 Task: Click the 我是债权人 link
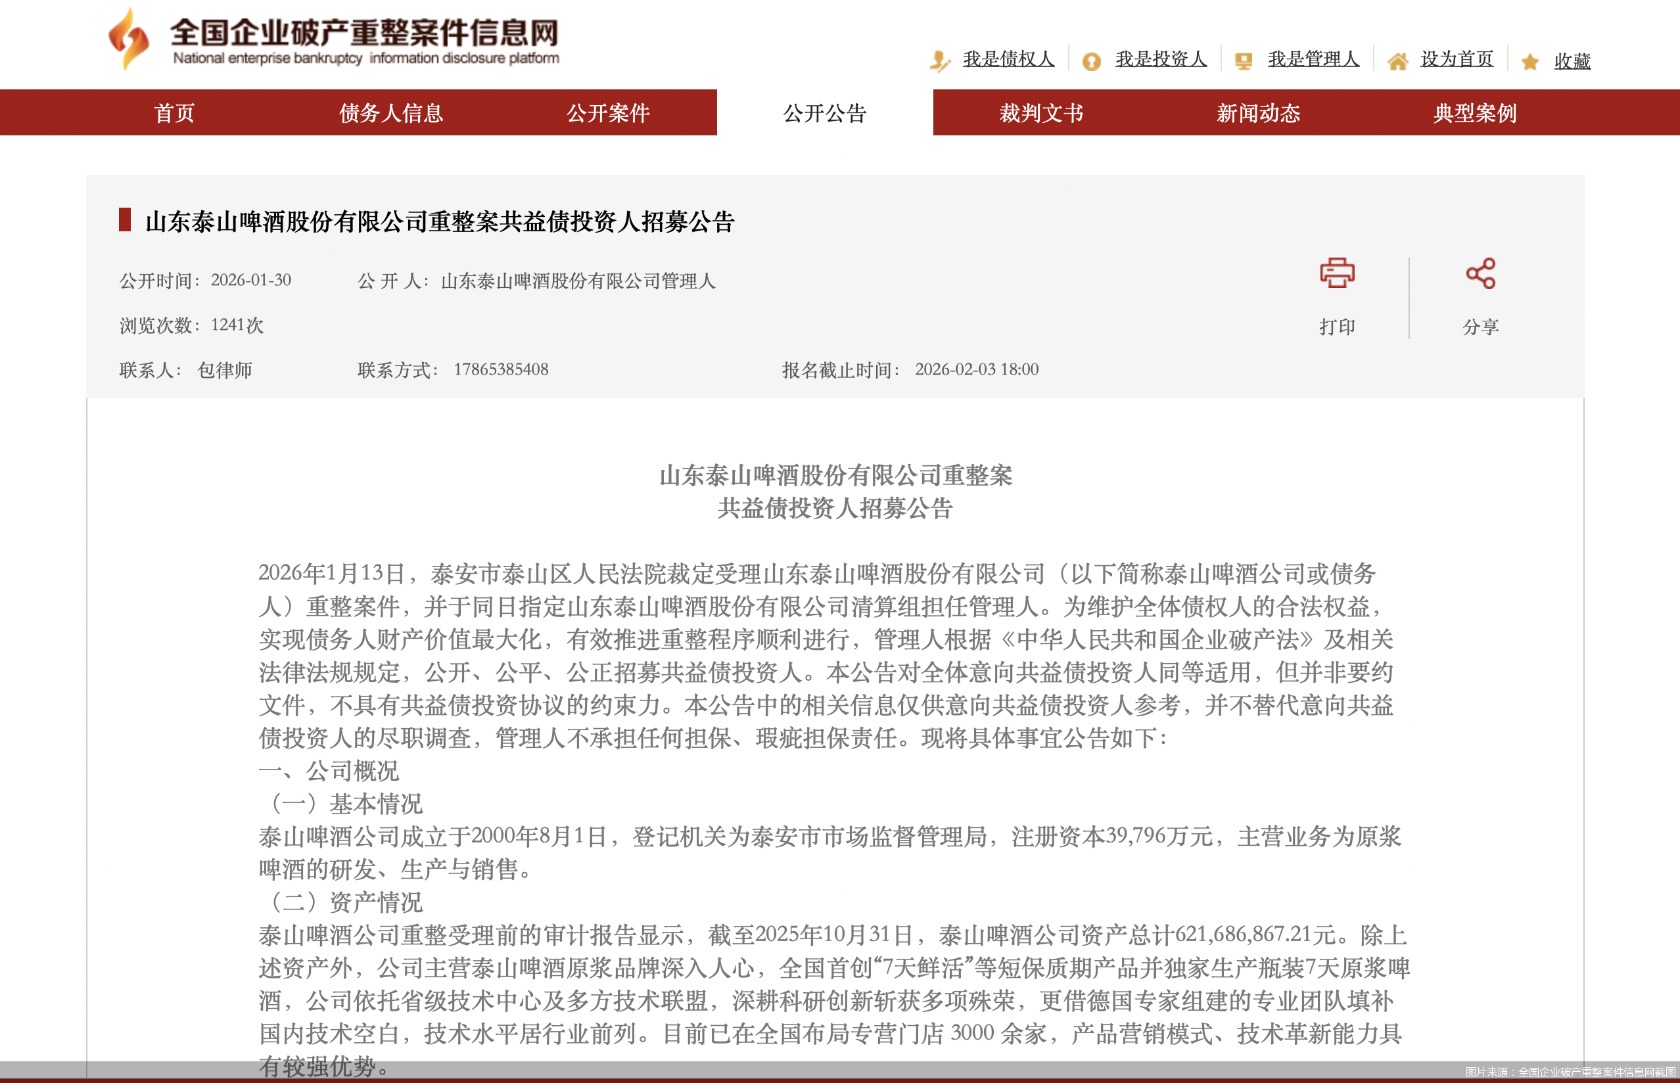coord(1007,60)
